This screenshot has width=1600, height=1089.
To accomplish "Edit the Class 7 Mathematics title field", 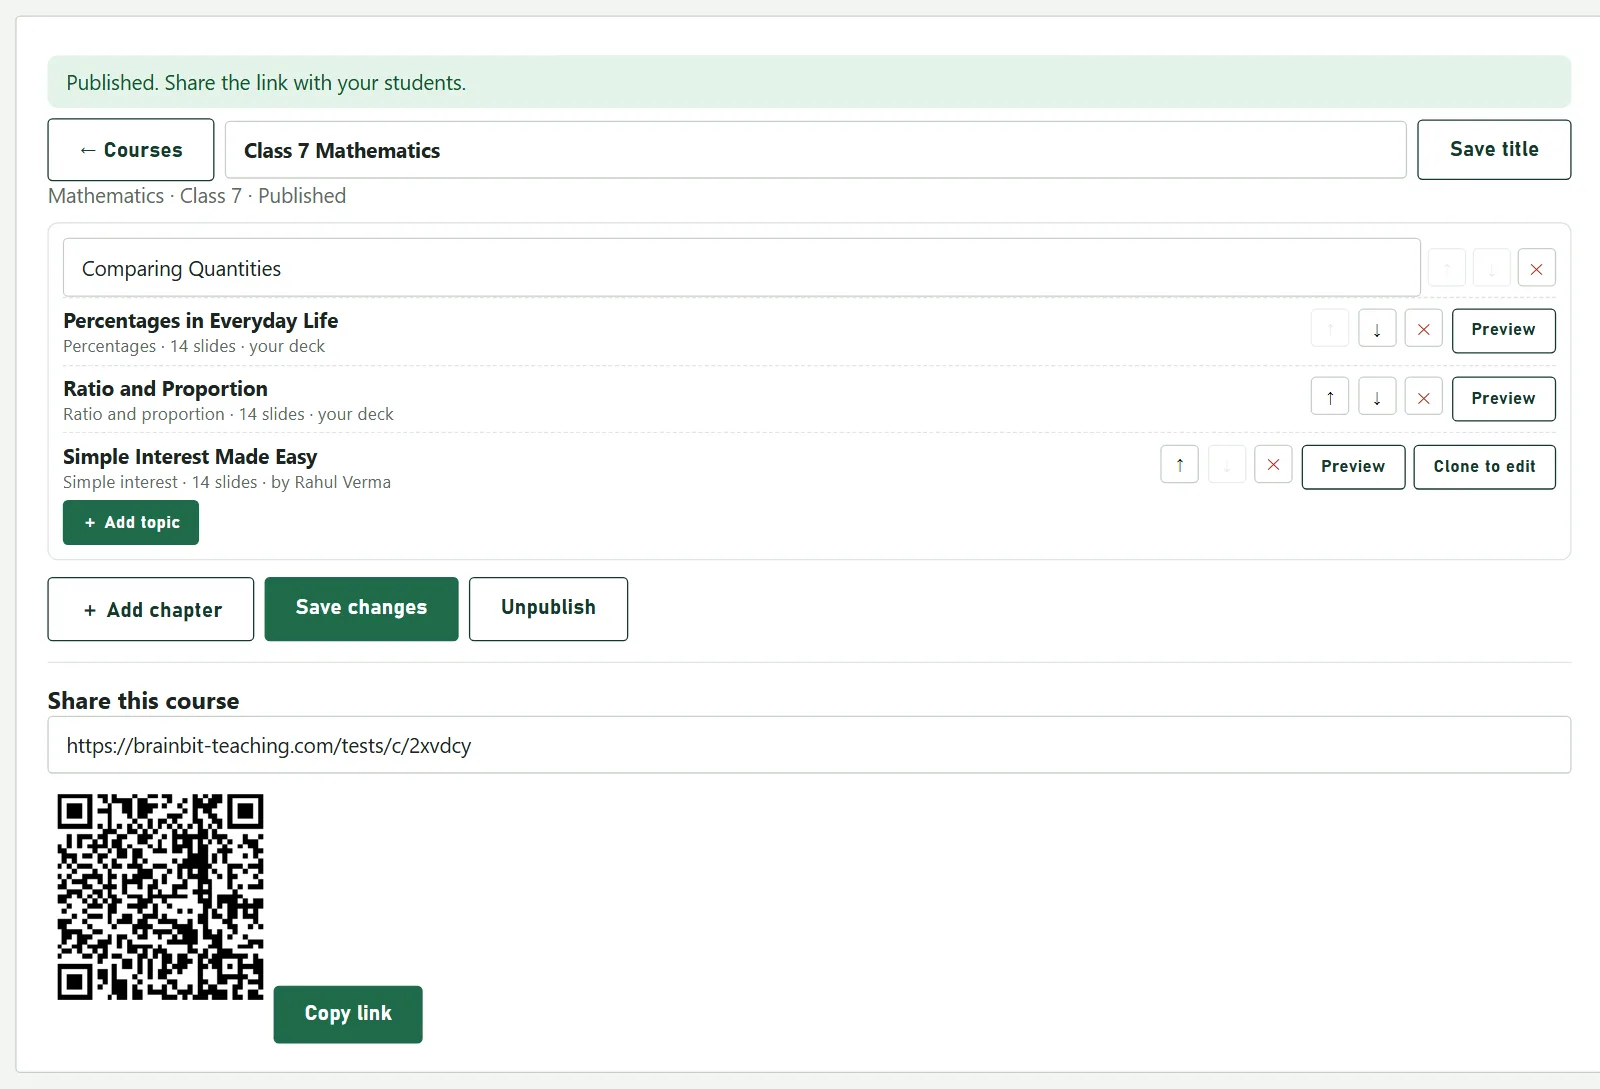I will pos(815,150).
